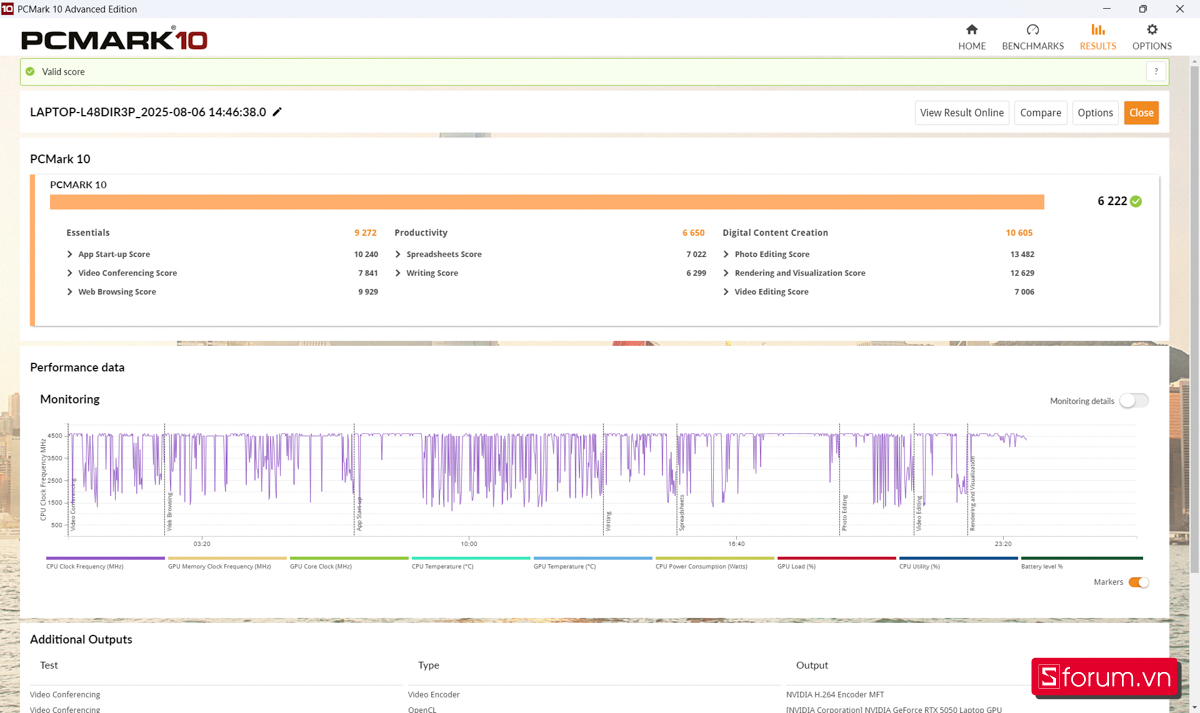Select CPU Power Consumption legend item
The width and height of the screenshot is (1200, 713).
(x=715, y=562)
